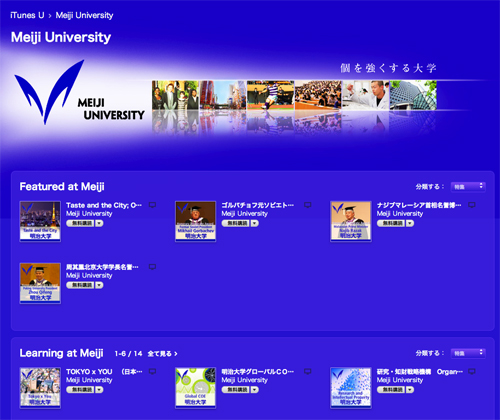
Task: Click Meiji University under 明治大学グローバルCO title
Action: (x=245, y=380)
